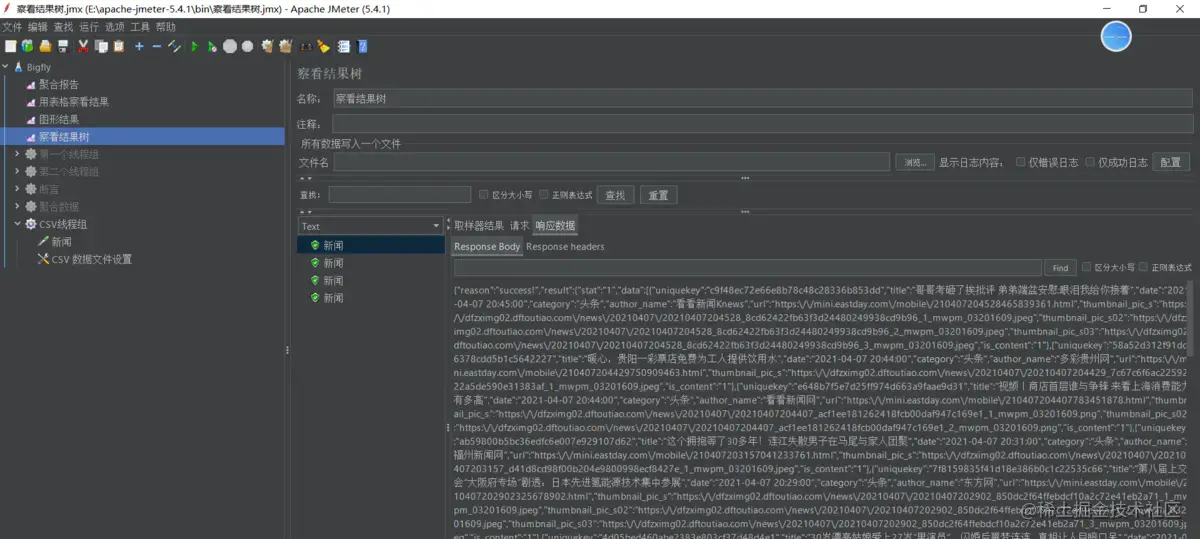1200x539 pixels.
Task: Switch to the Response headers tab
Action: (565, 246)
